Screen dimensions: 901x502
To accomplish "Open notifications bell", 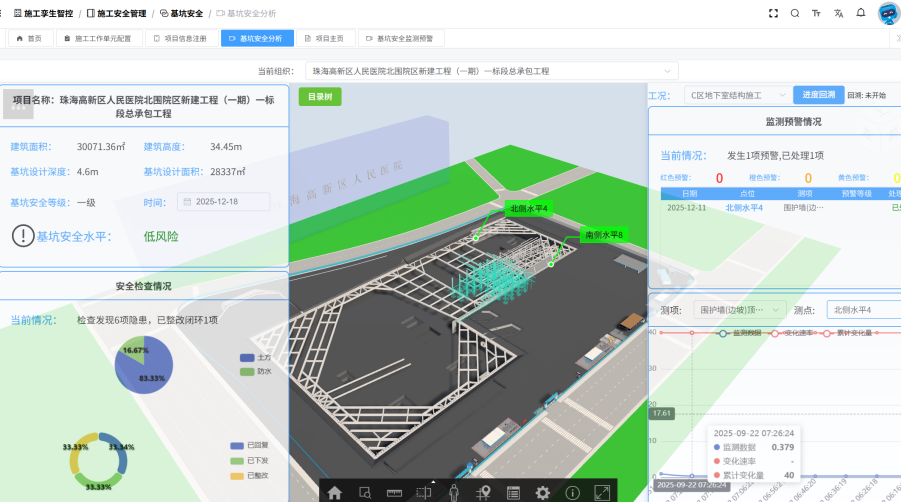I will (861, 13).
